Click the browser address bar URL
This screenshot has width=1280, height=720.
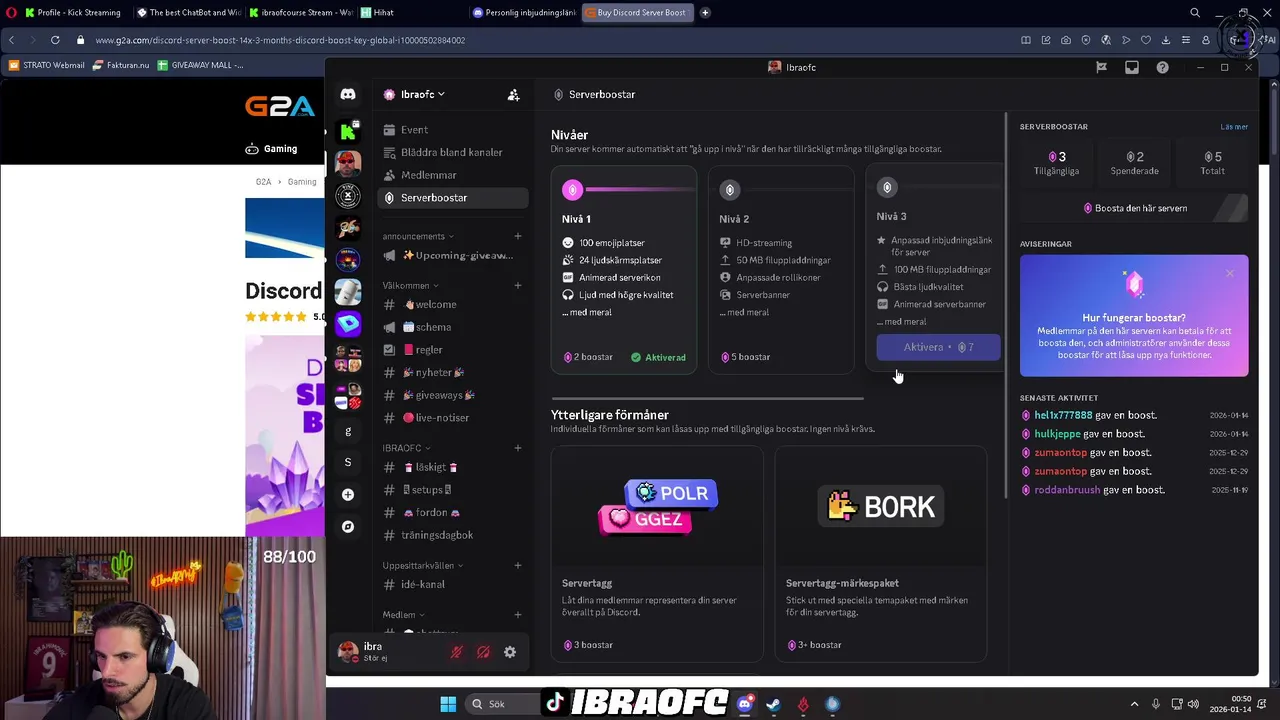(280, 40)
